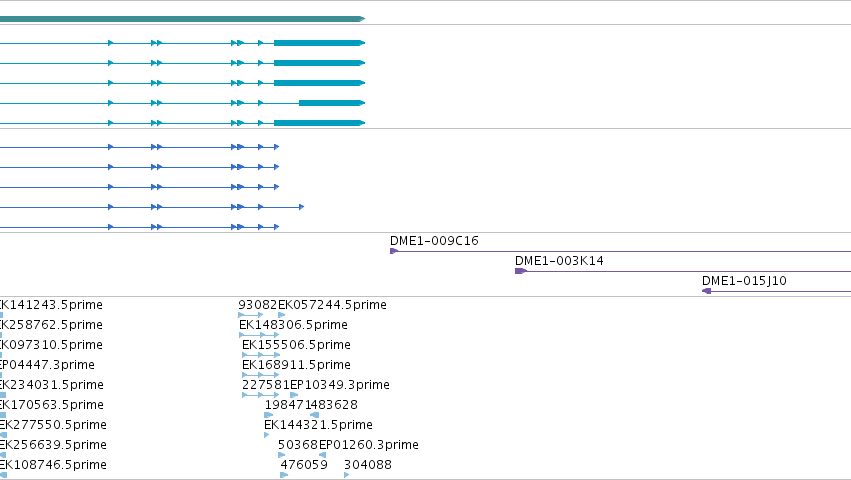The width and height of the screenshot is (851, 480).
Task: Click end arrow of longest blue CDS row
Action: pyautogui.click(x=302, y=207)
